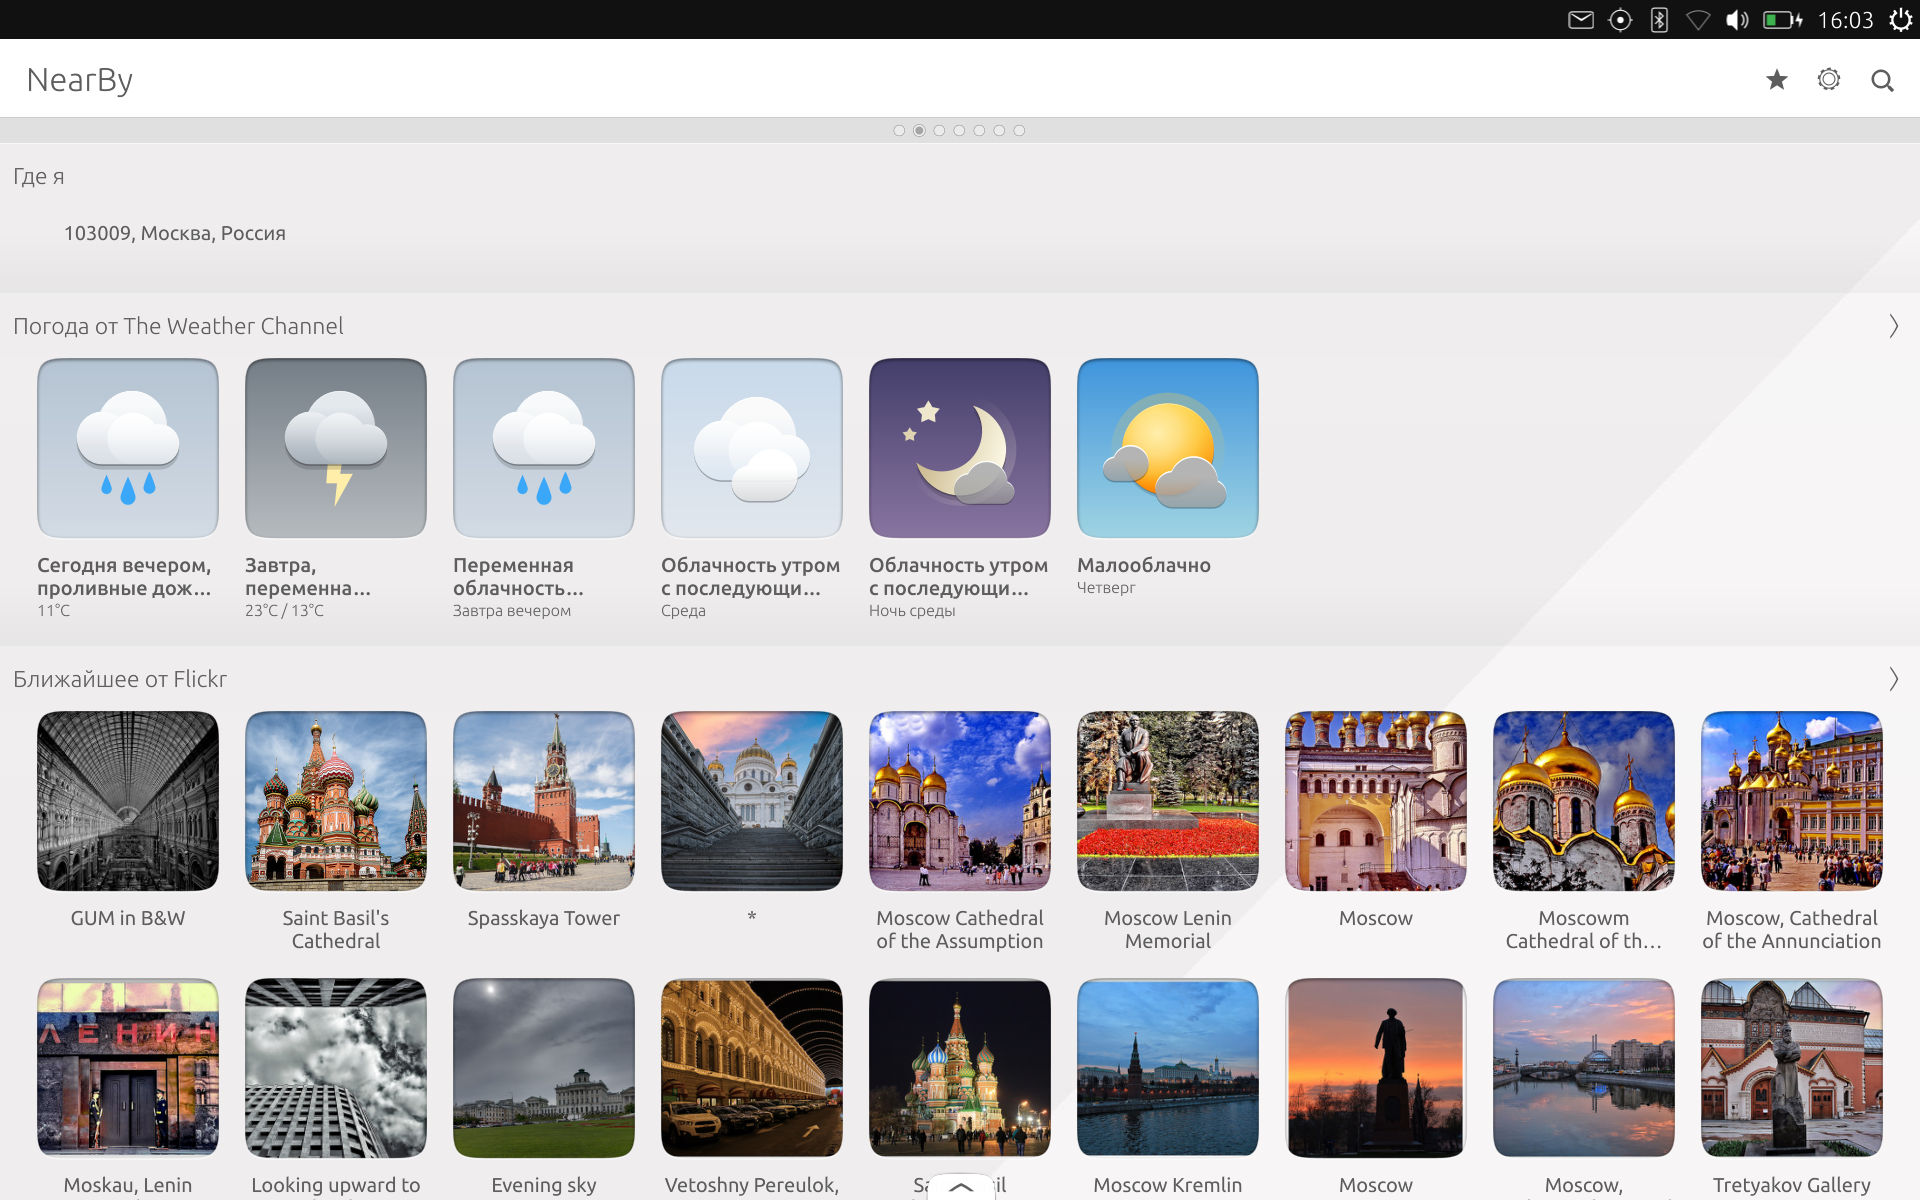1920x1200 pixels.
Task: Open the Spasskaya Tower photo
Action: (x=544, y=801)
